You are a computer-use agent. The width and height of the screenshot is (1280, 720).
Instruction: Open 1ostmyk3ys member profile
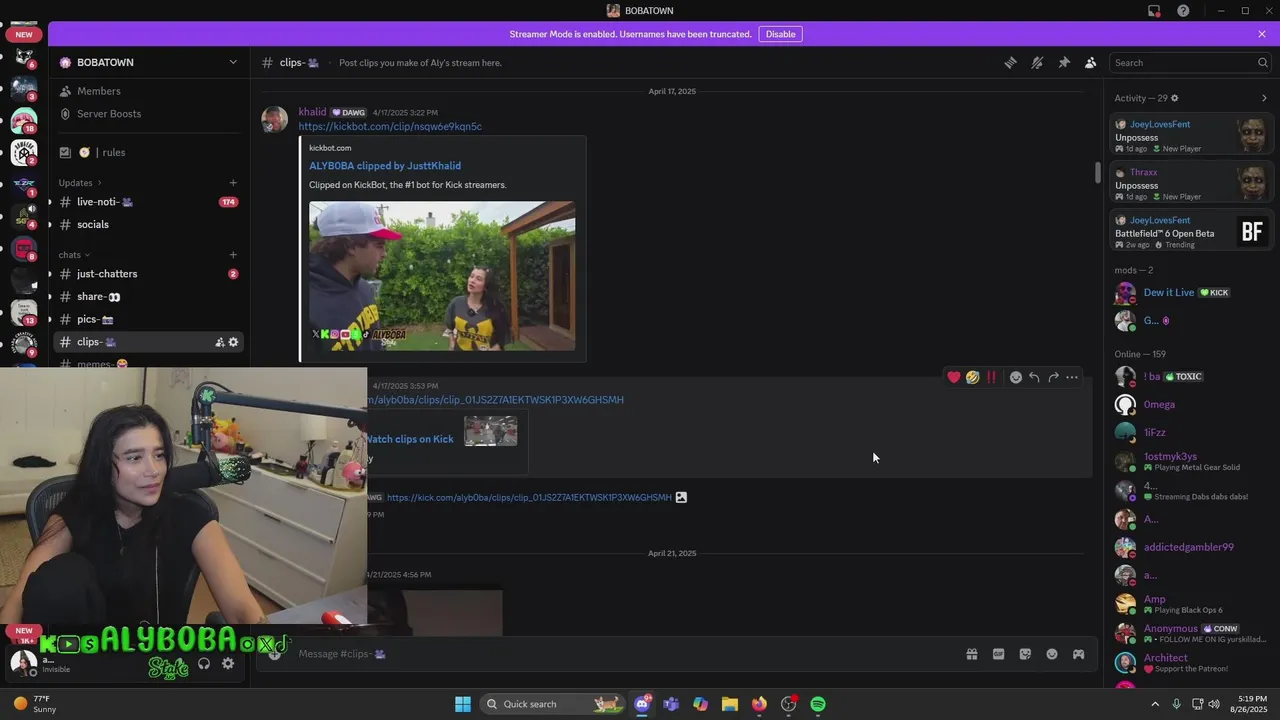[x=1191, y=461]
